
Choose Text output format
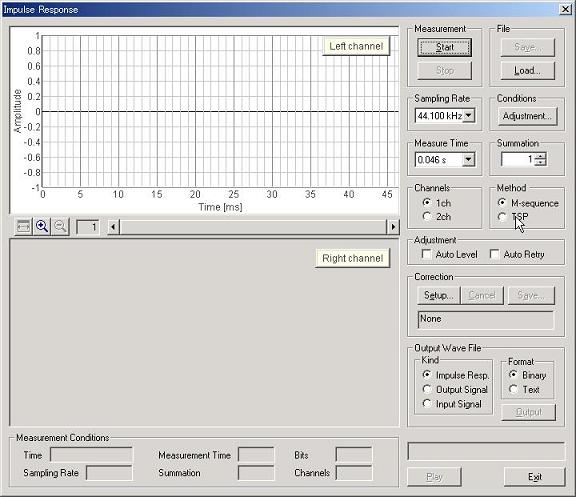point(514,389)
